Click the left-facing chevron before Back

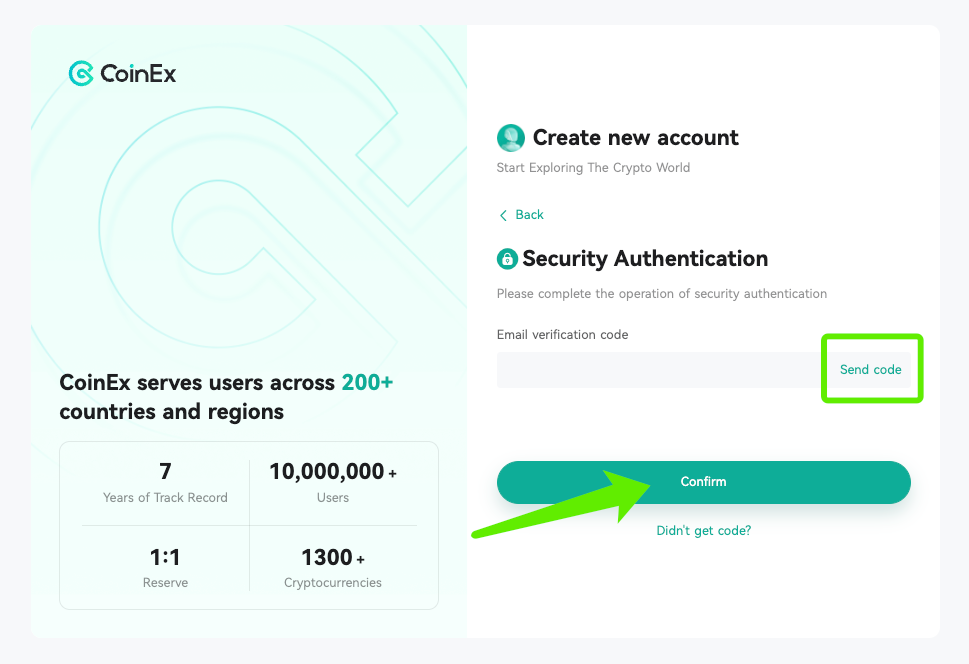coord(502,215)
